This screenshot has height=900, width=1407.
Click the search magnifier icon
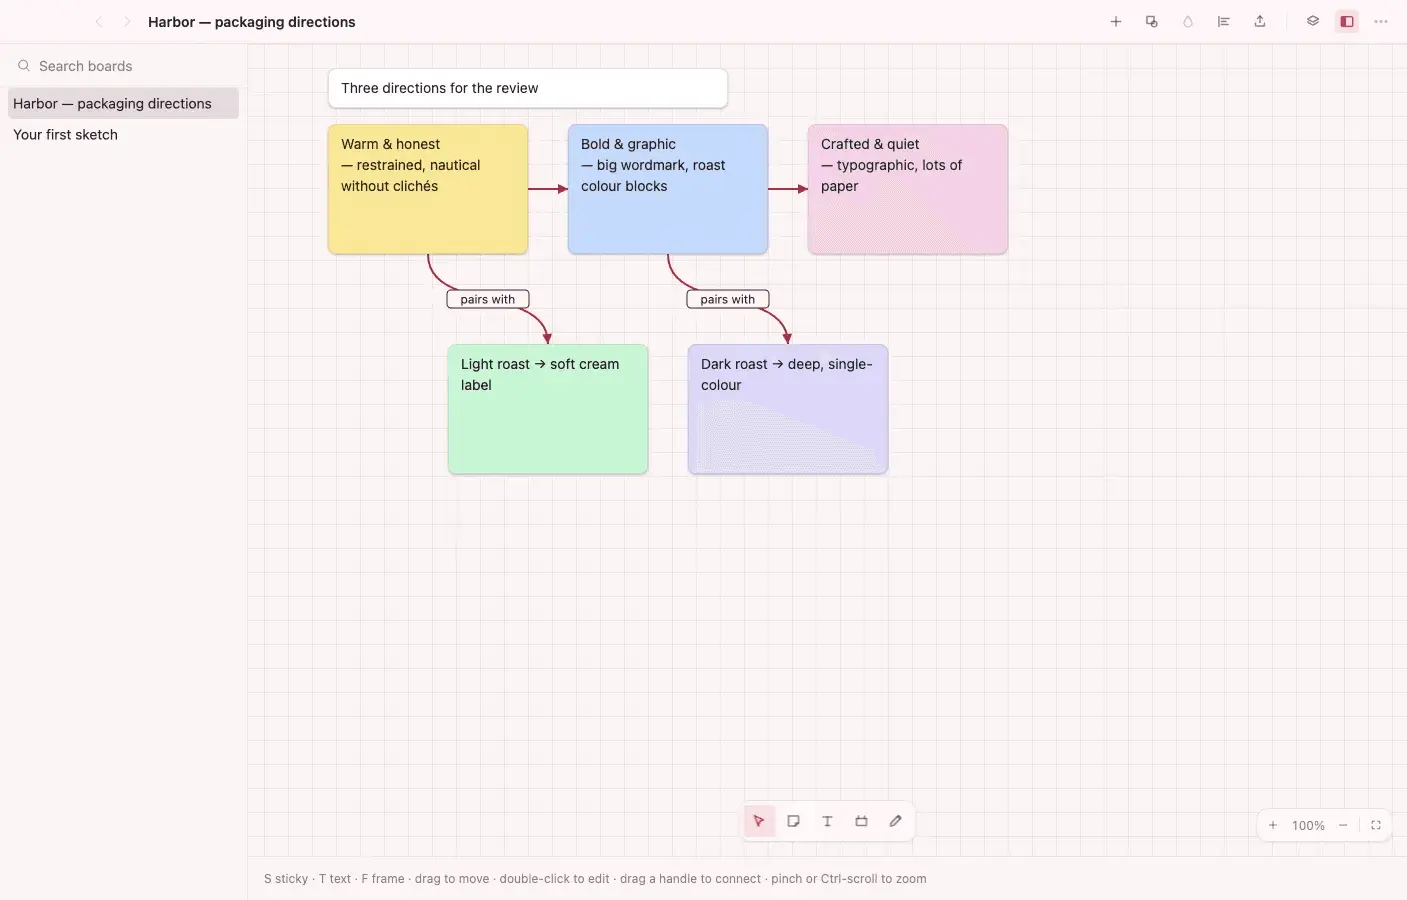(23, 66)
